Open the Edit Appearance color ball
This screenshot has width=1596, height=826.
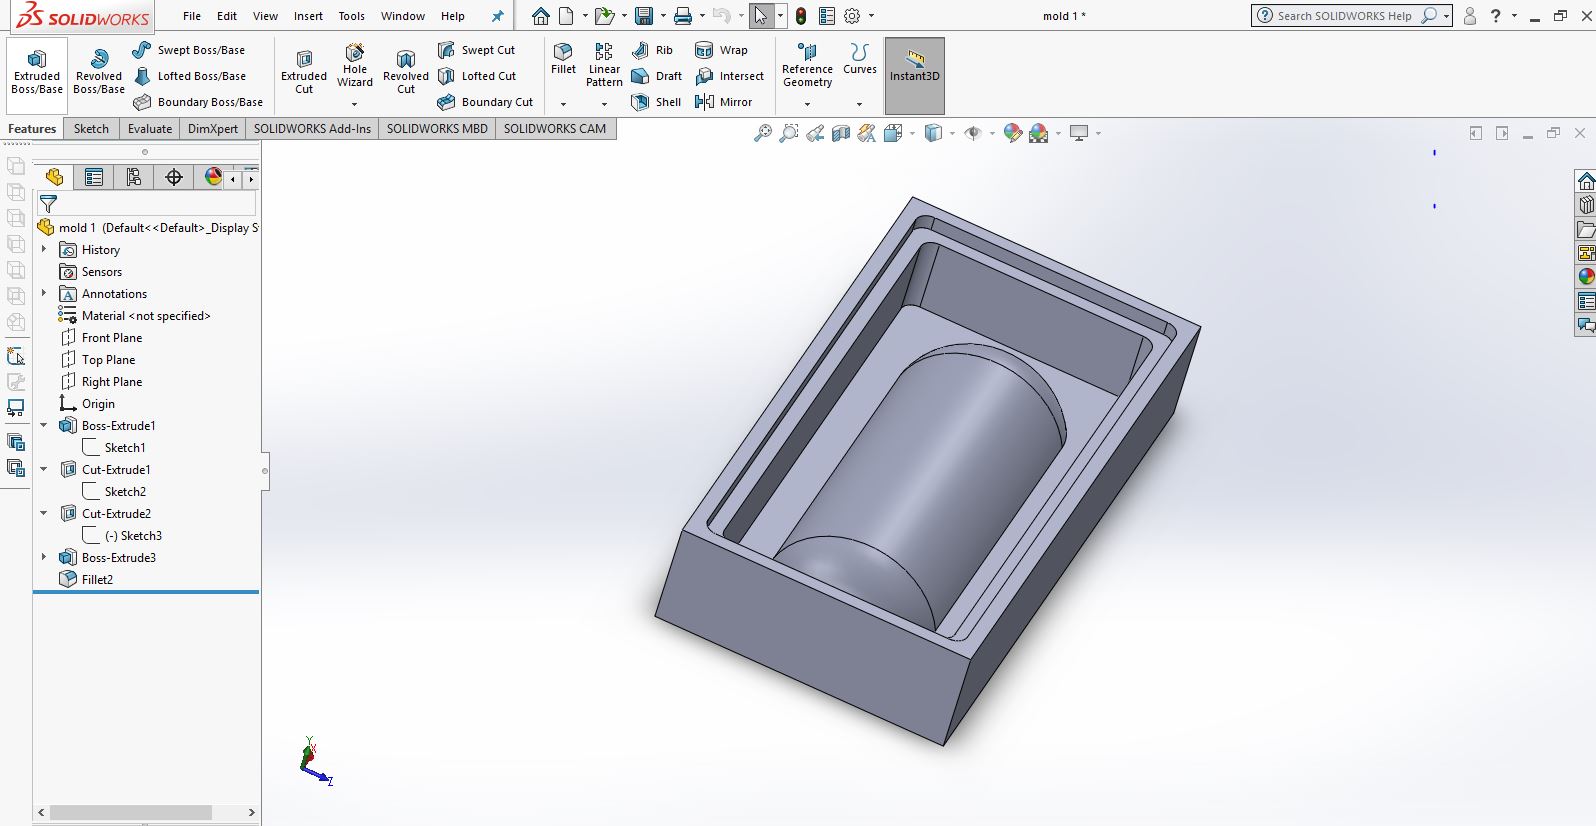pos(1013,133)
